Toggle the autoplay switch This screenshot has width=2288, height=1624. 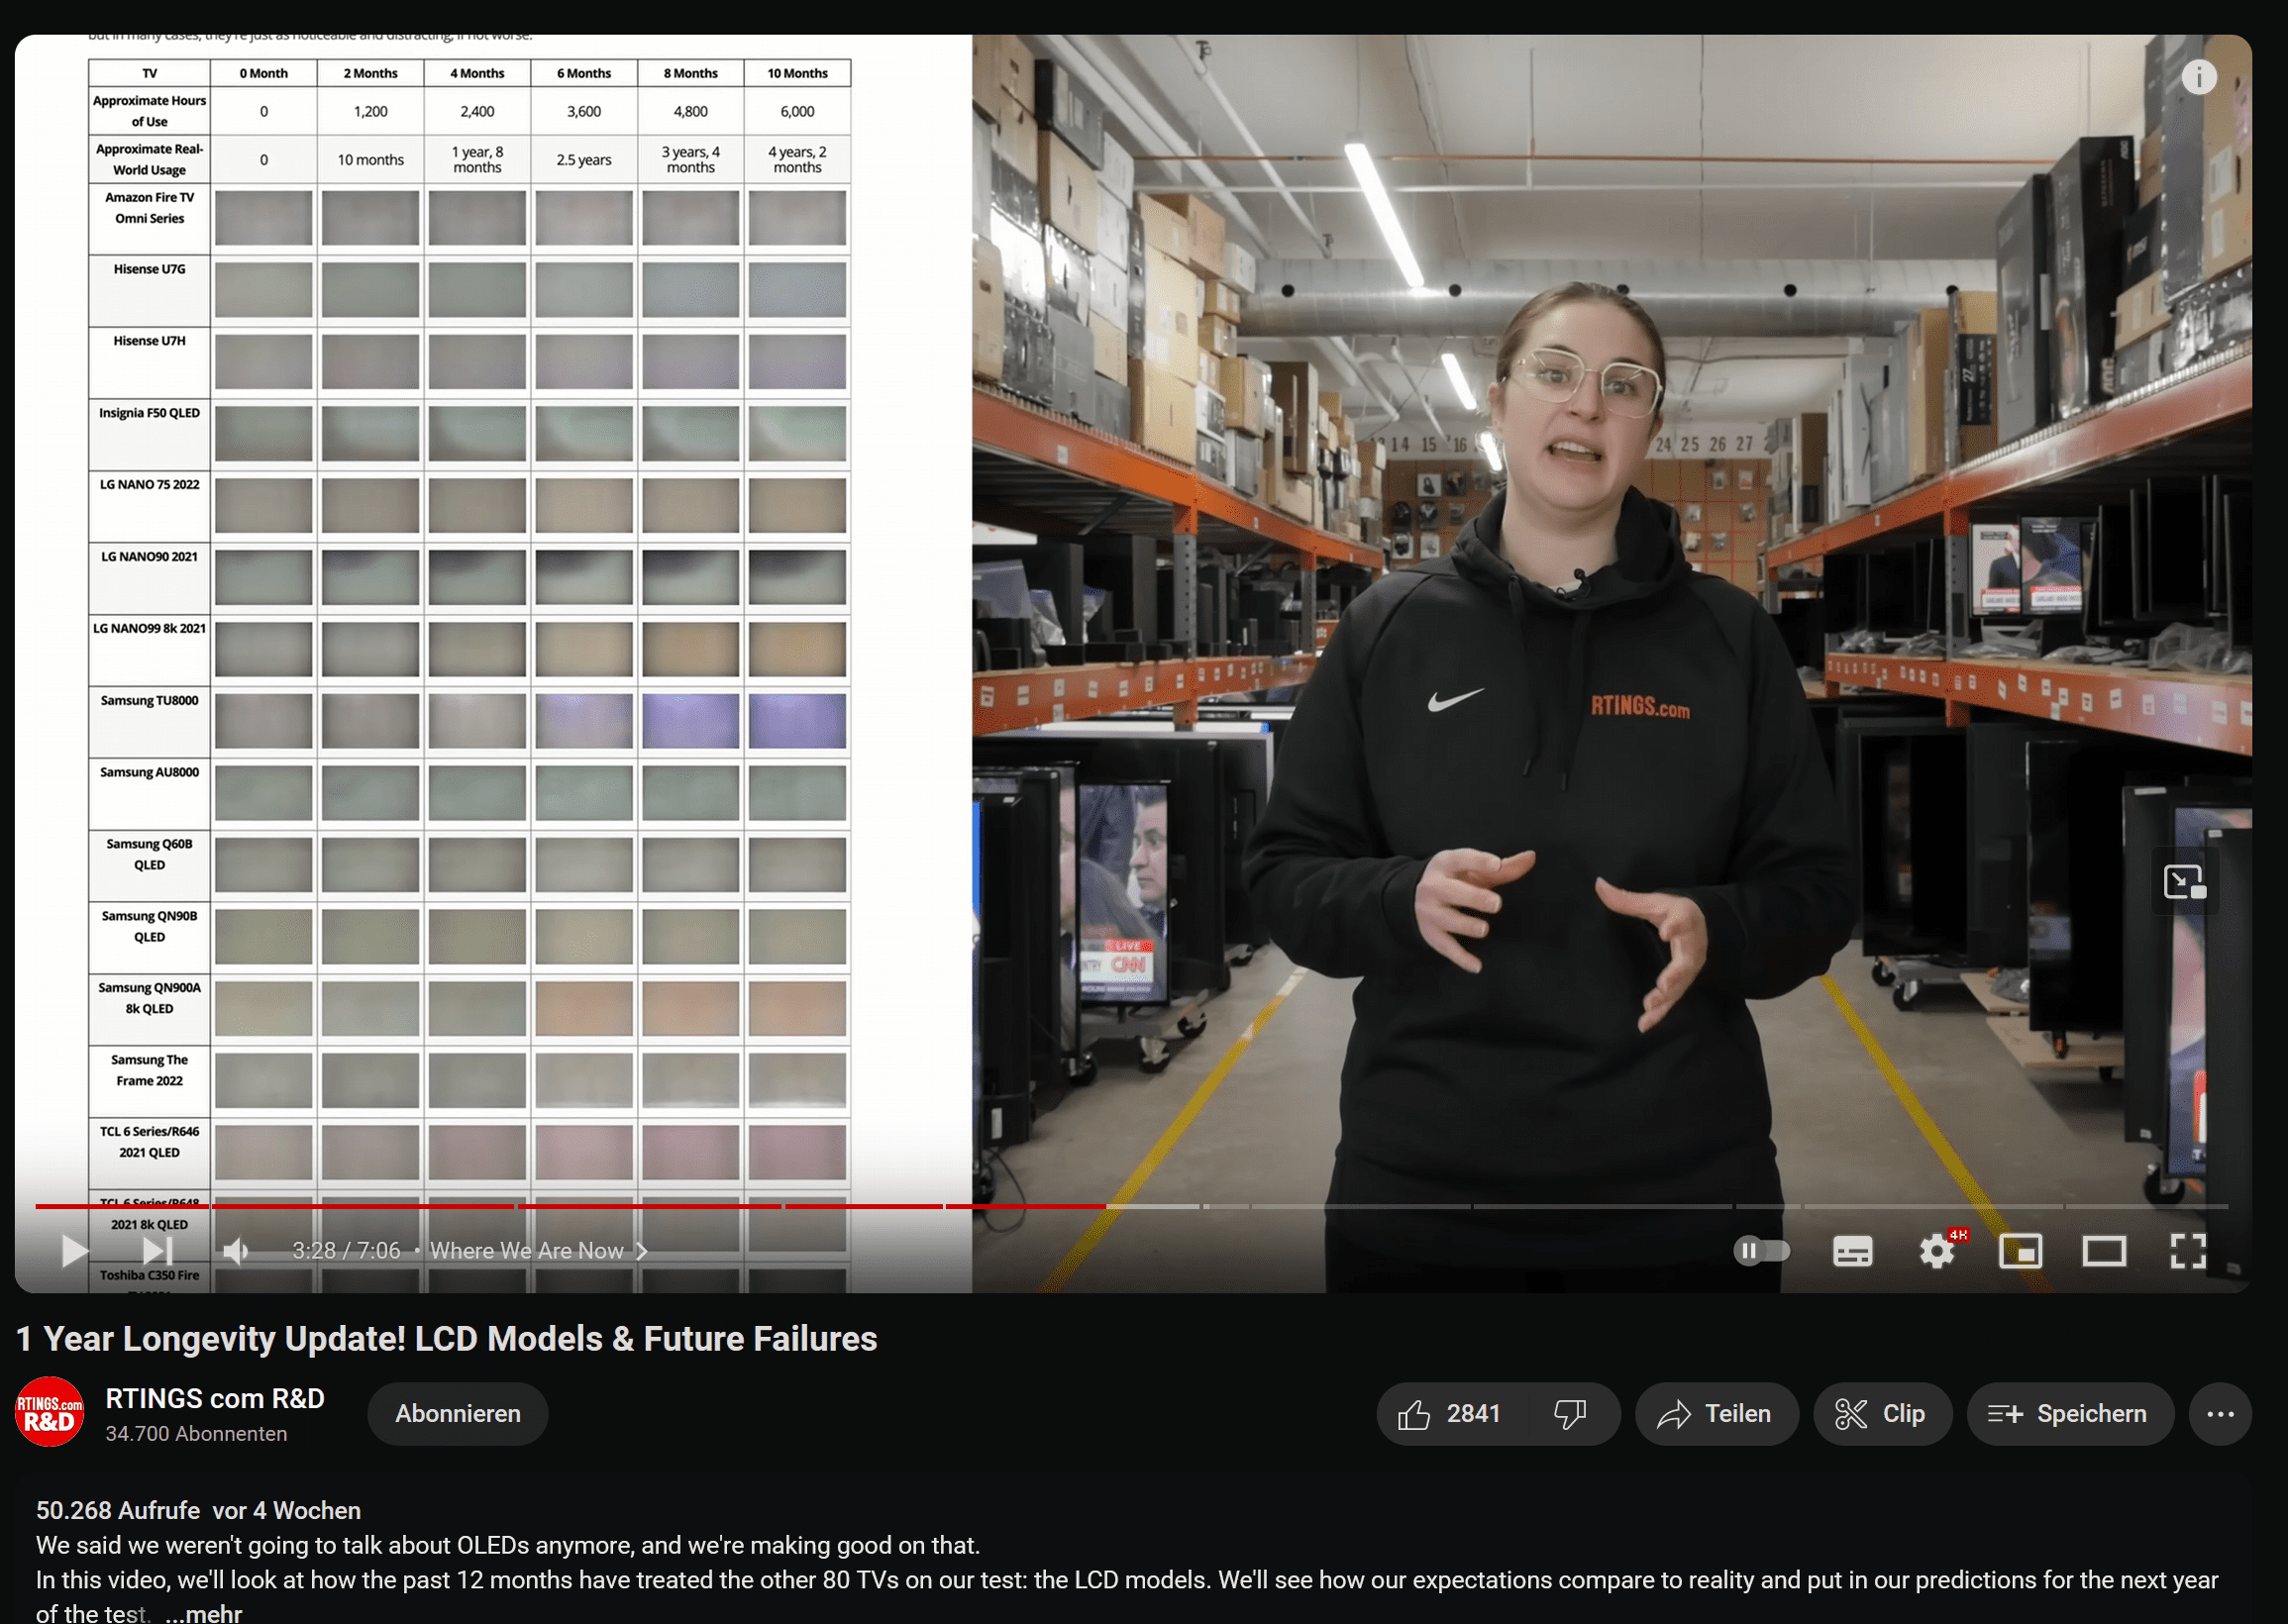tap(1761, 1250)
